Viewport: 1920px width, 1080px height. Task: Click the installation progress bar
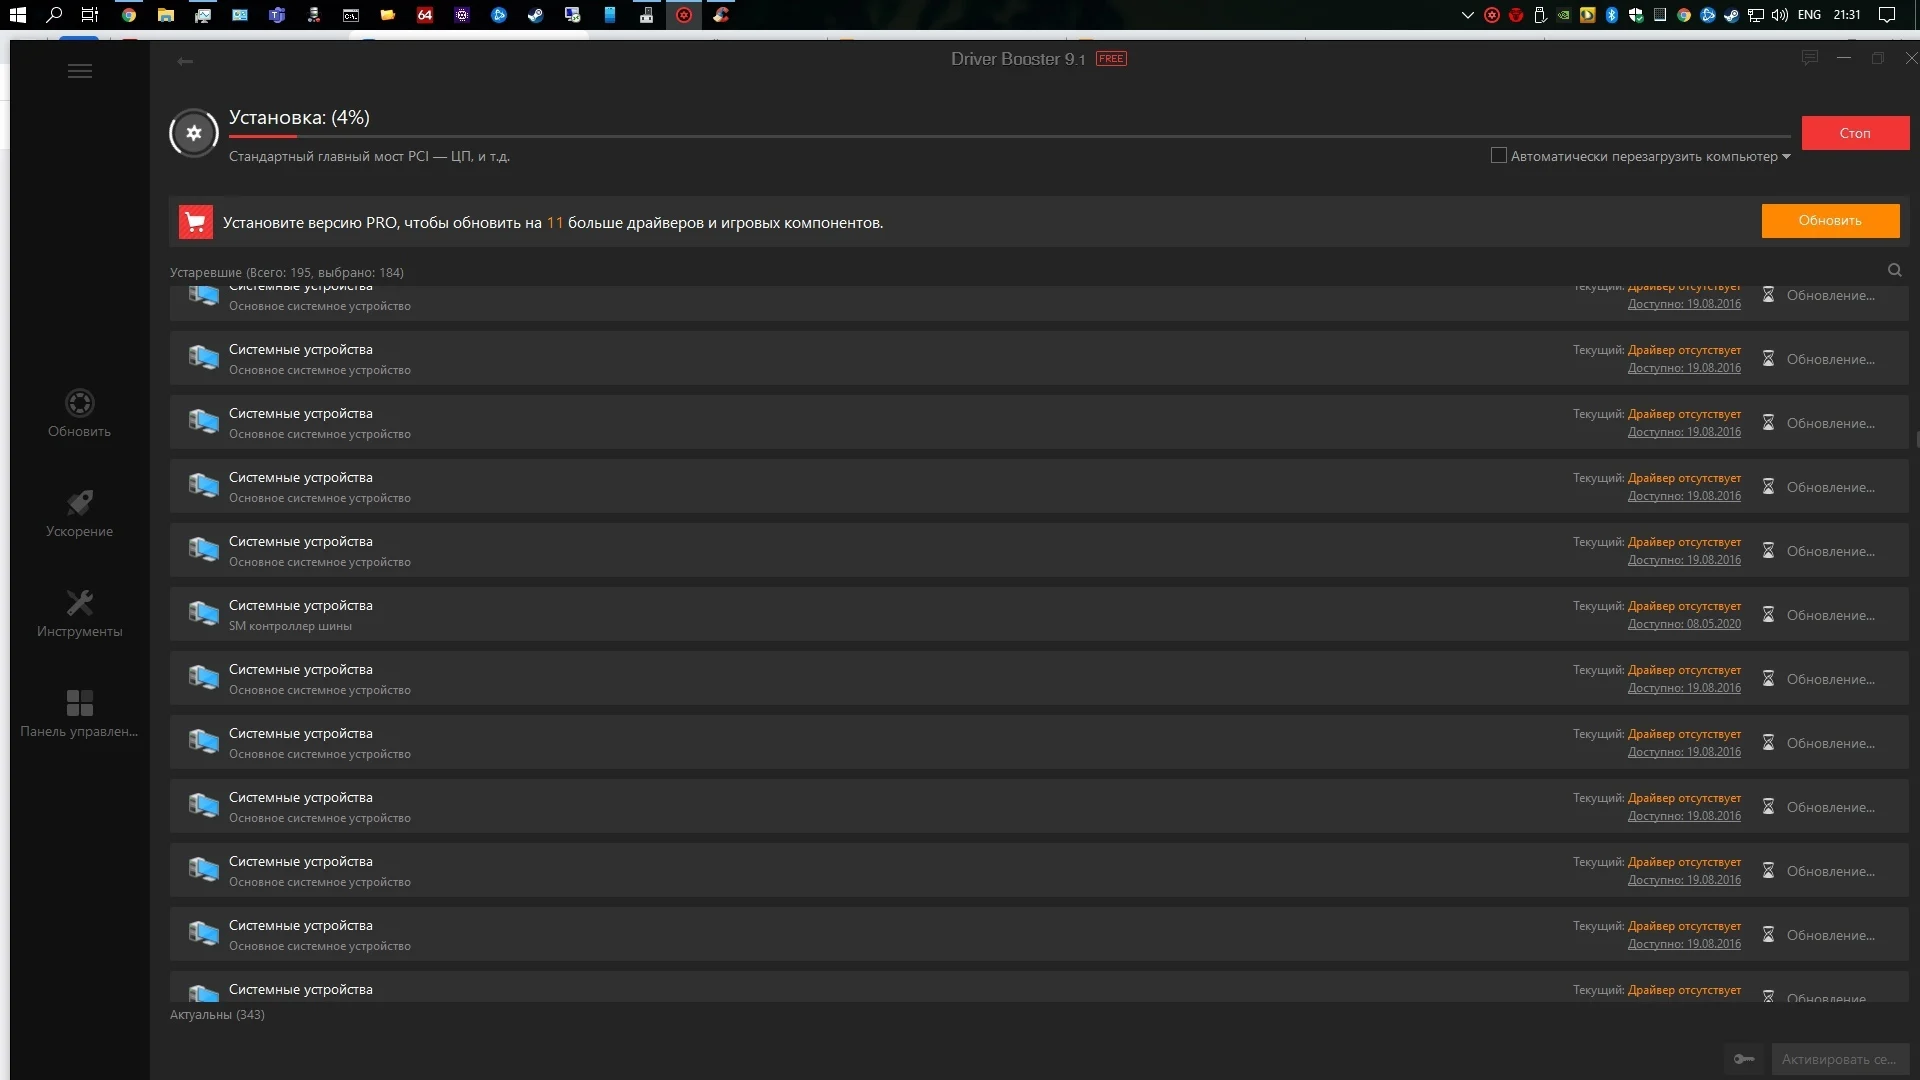[x=1008, y=136]
